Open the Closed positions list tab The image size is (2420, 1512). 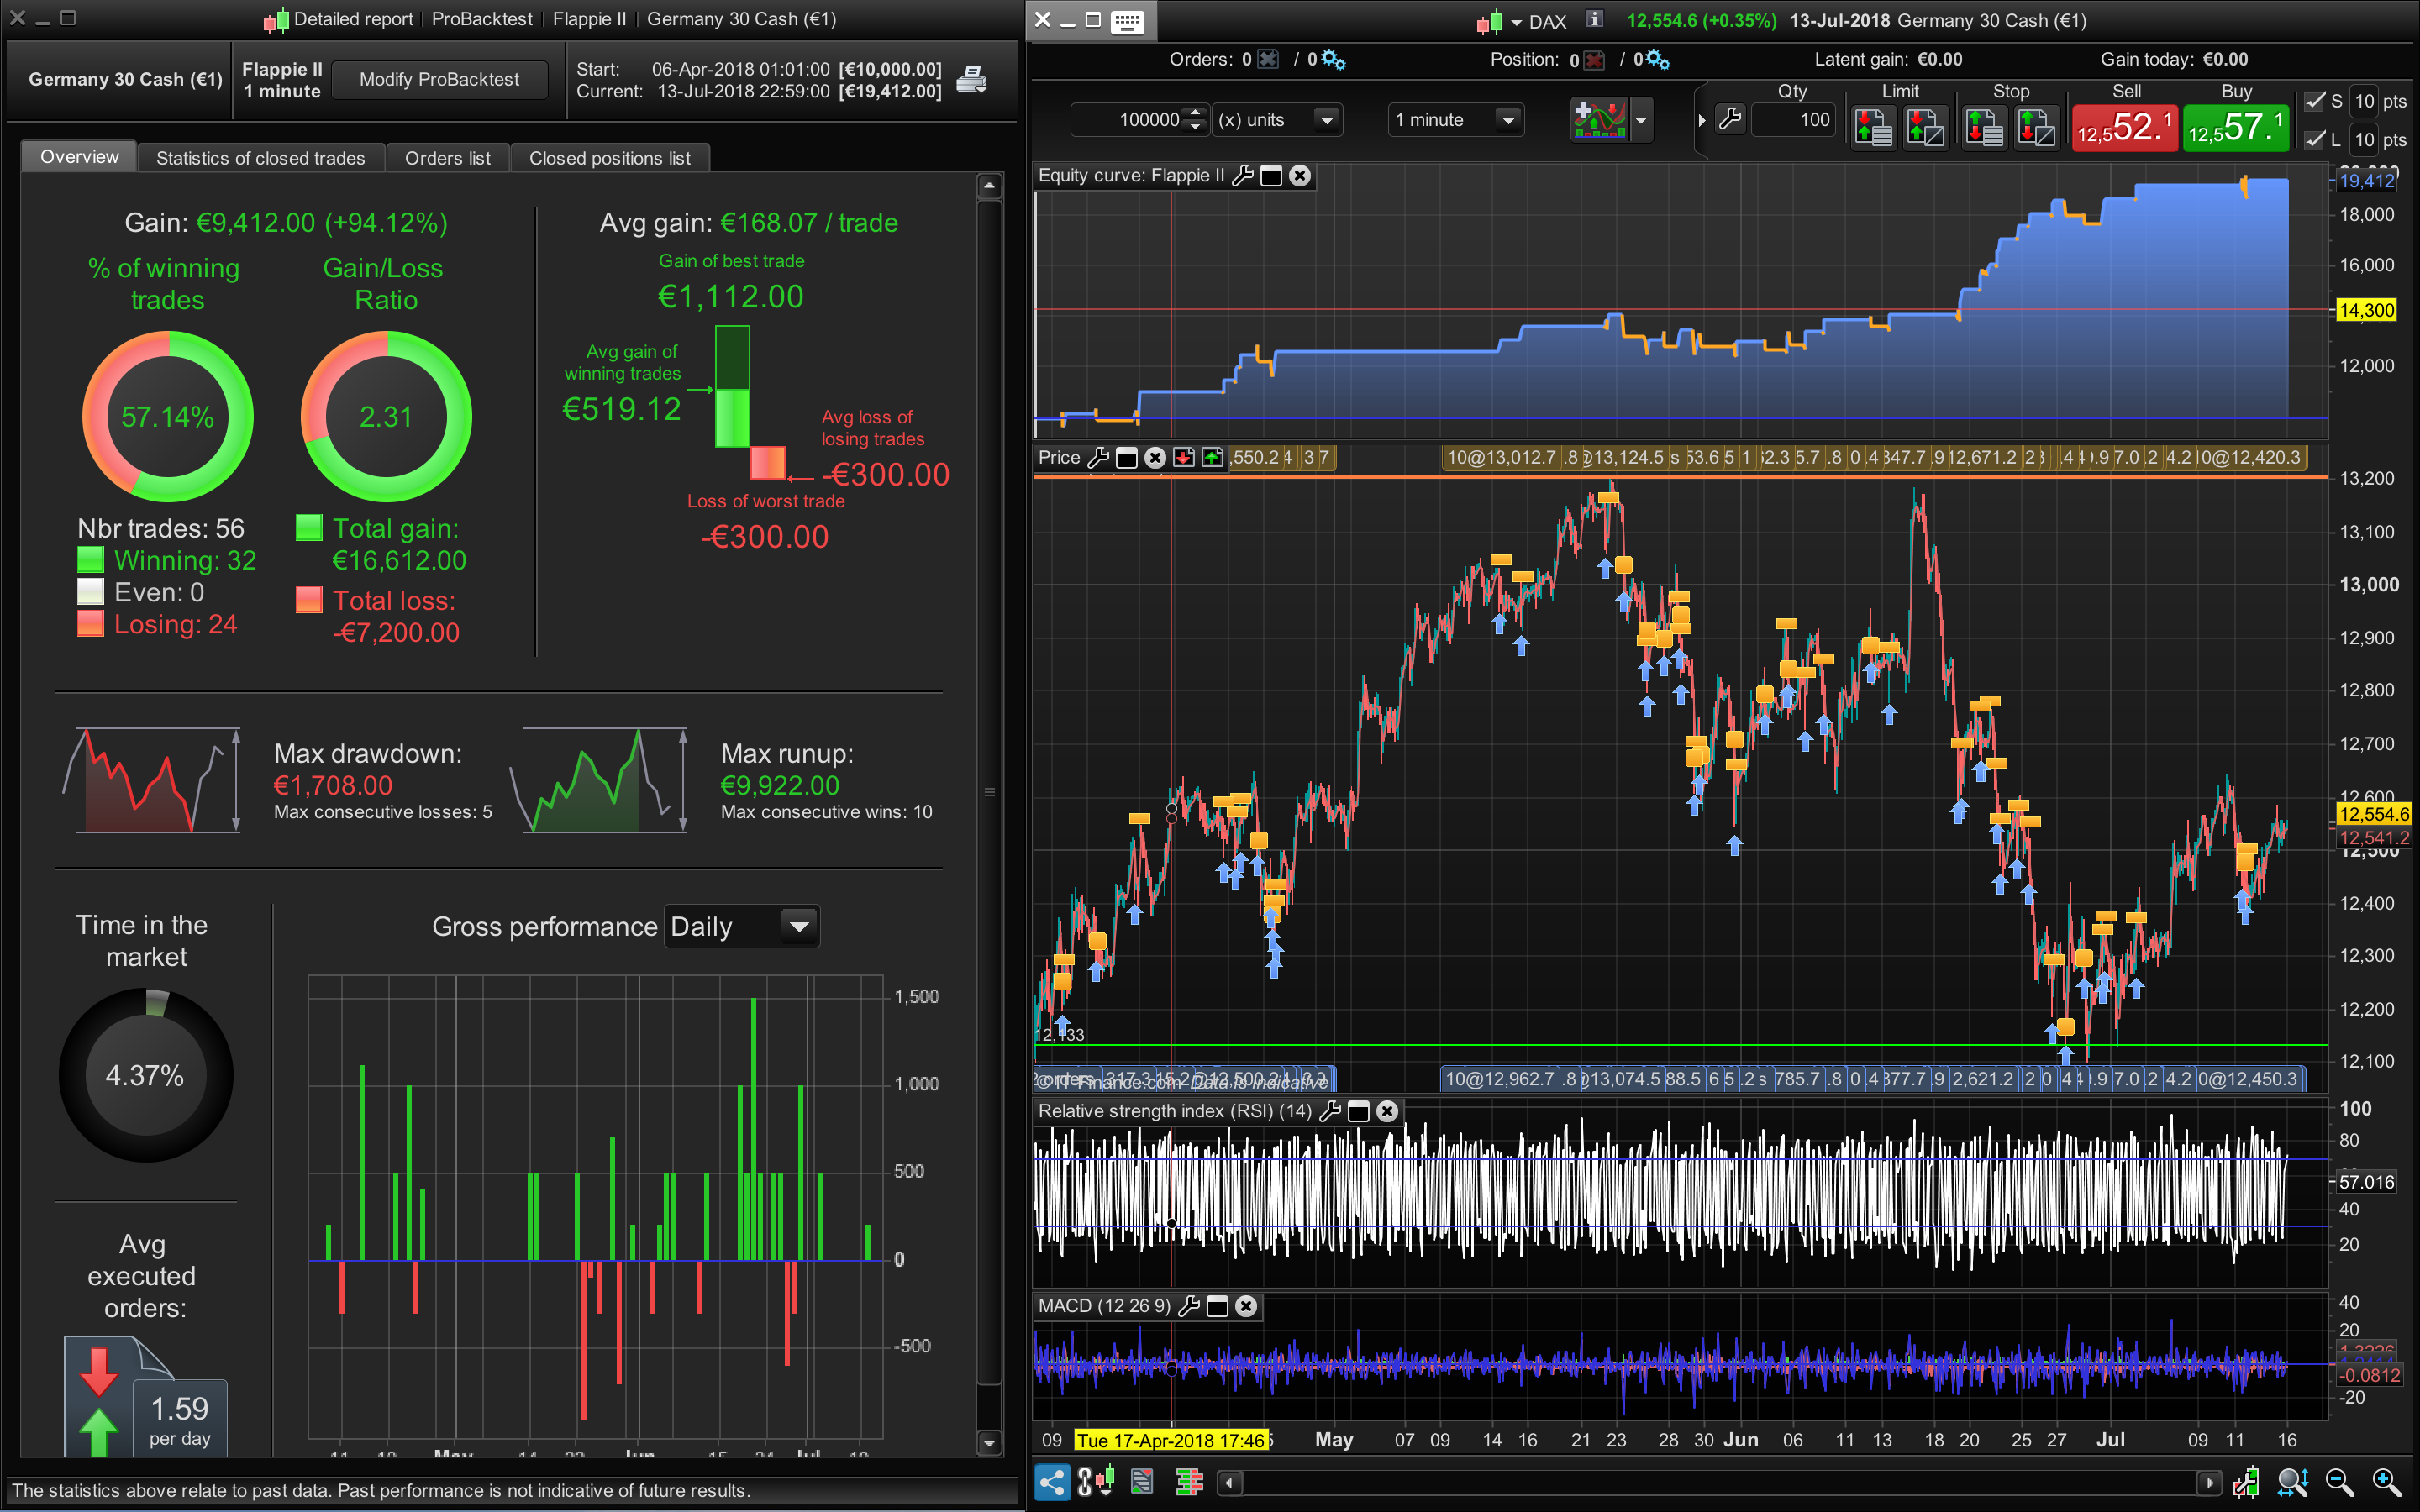609,158
